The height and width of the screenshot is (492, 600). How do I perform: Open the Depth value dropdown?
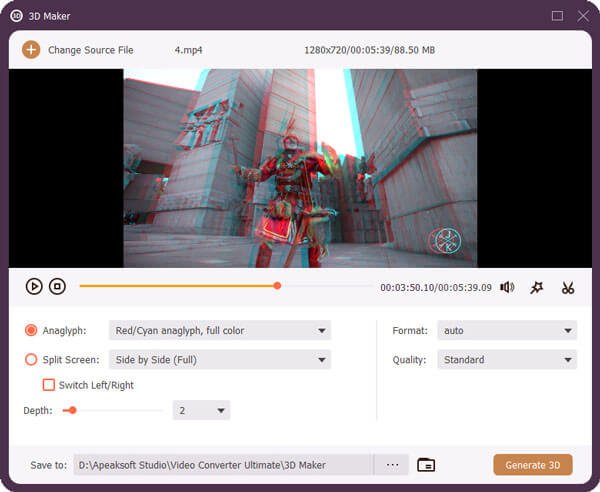pyautogui.click(x=201, y=410)
